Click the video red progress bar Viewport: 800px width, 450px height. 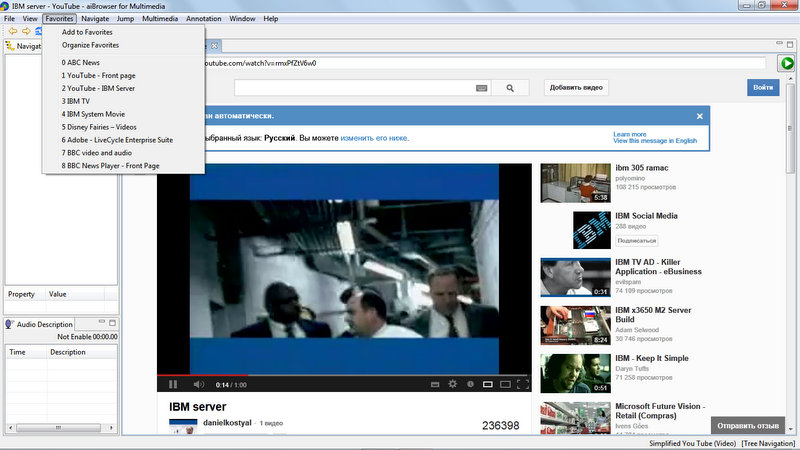coord(203,375)
